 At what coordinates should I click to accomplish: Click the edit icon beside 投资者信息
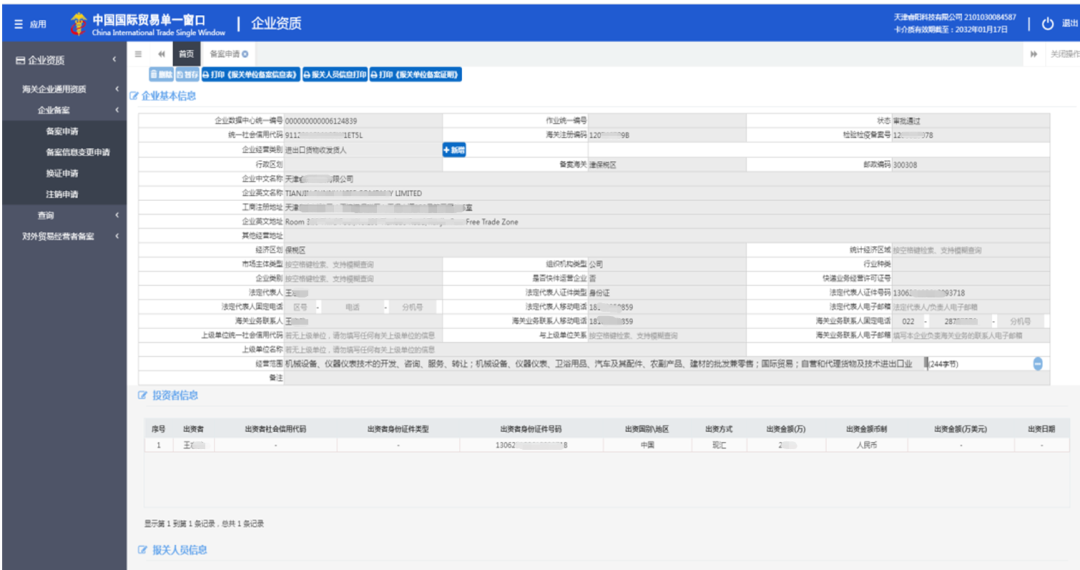[143, 395]
